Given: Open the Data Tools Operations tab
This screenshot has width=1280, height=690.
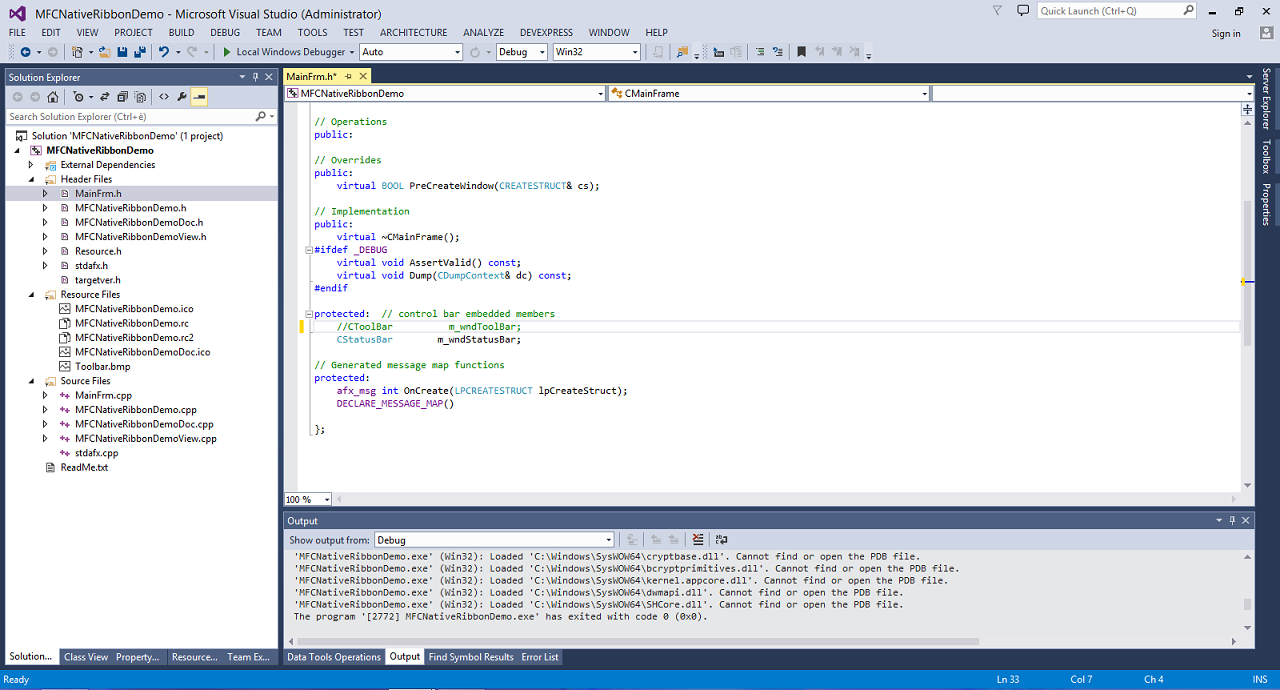Looking at the screenshot, I should tap(334, 657).
